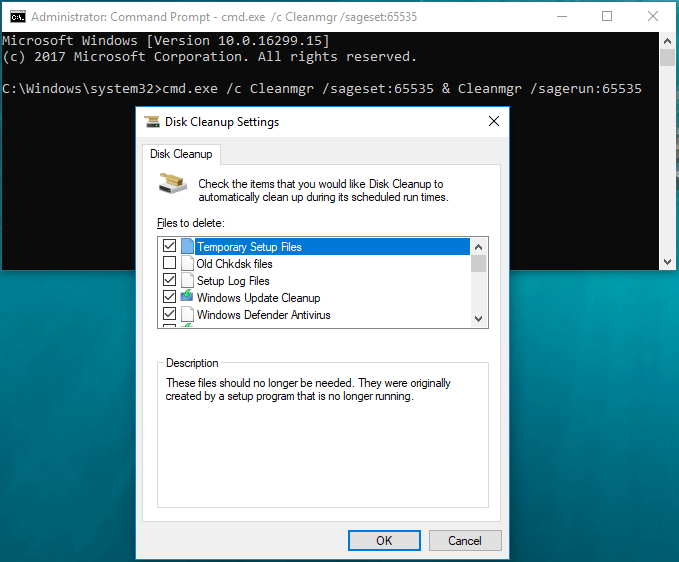This screenshot has width=679, height=562.
Task: Click the Old Chkdsk files page icon
Action: [187, 263]
